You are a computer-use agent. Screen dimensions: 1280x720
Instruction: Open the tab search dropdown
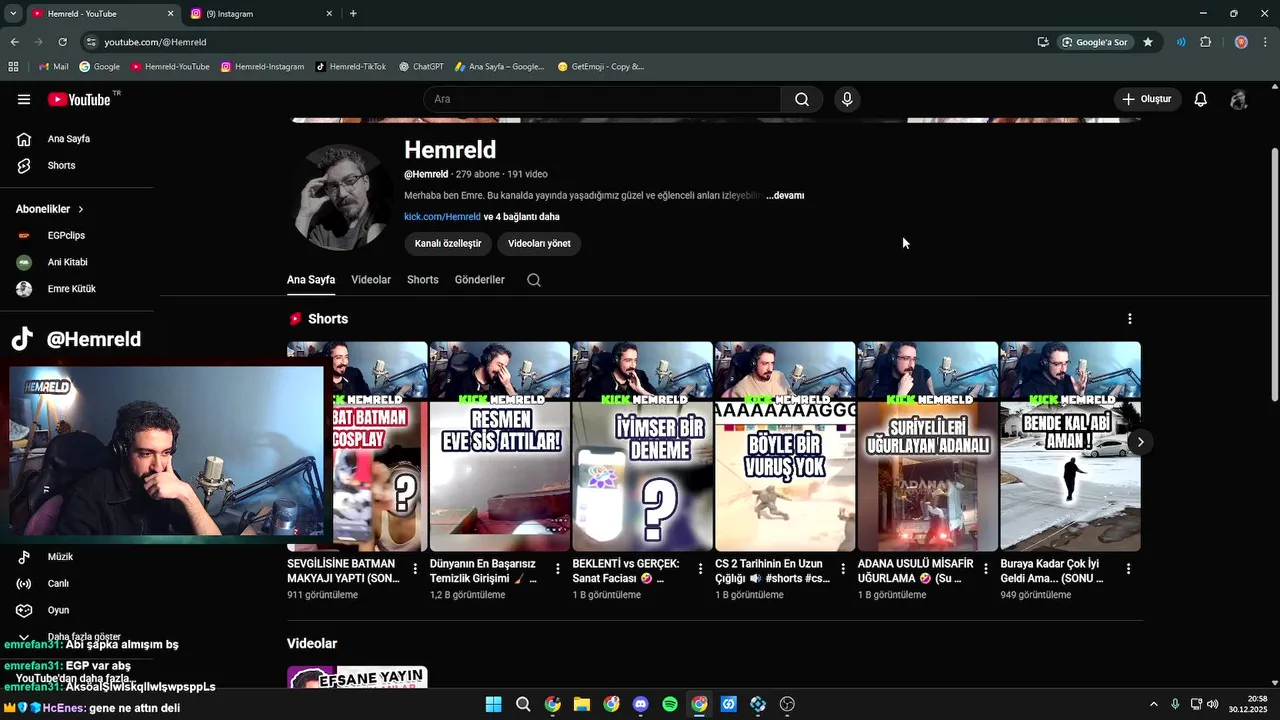point(13,14)
